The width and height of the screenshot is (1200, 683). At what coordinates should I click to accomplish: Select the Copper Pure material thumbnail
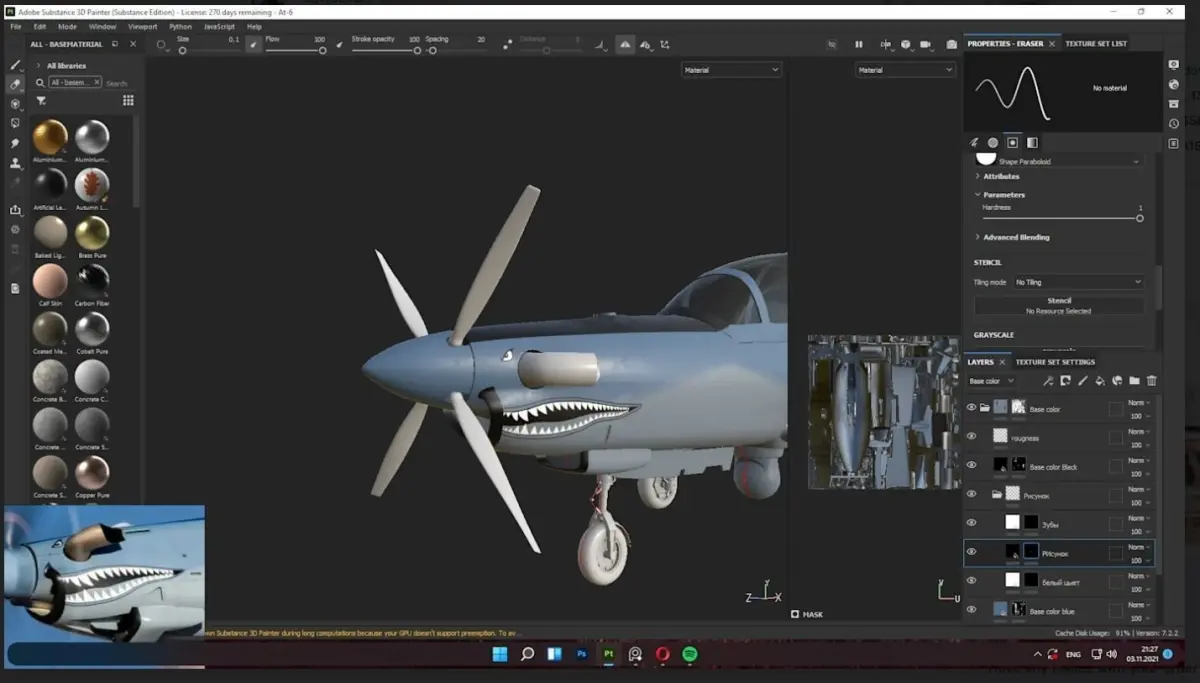[x=92, y=472]
